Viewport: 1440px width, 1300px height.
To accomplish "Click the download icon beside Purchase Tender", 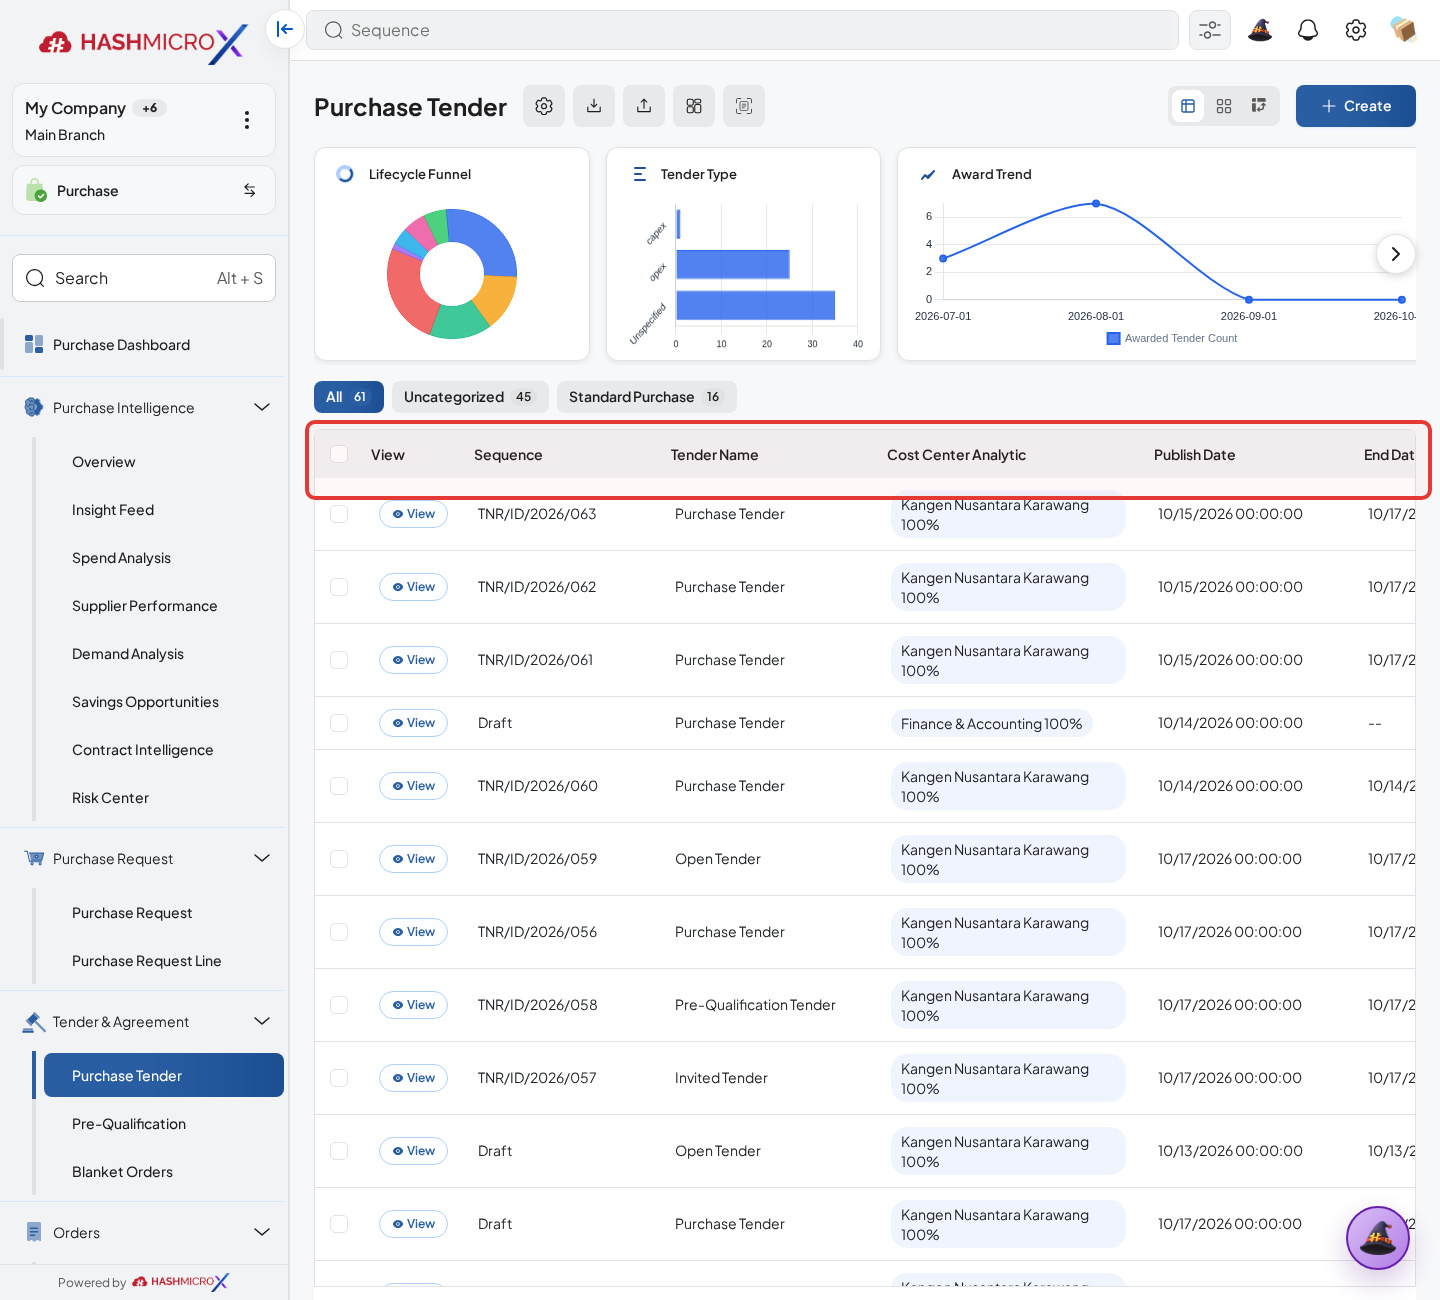I will [594, 106].
